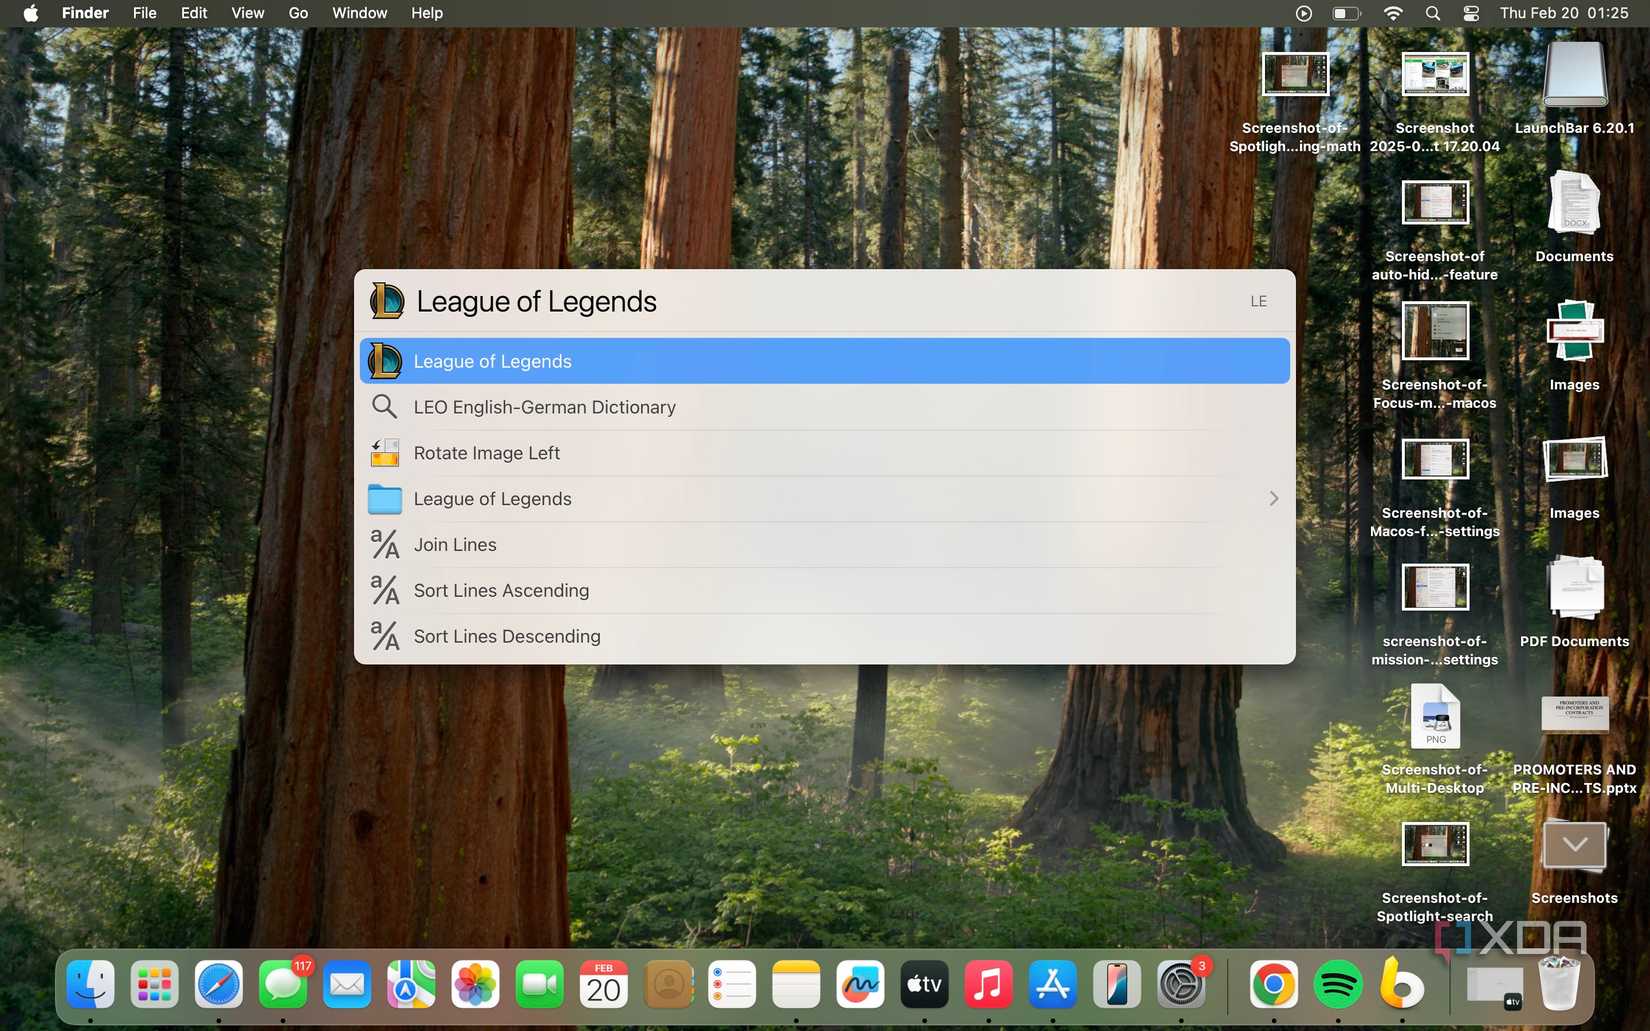
Task: Open Spotify from the Dock
Action: click(1337, 985)
